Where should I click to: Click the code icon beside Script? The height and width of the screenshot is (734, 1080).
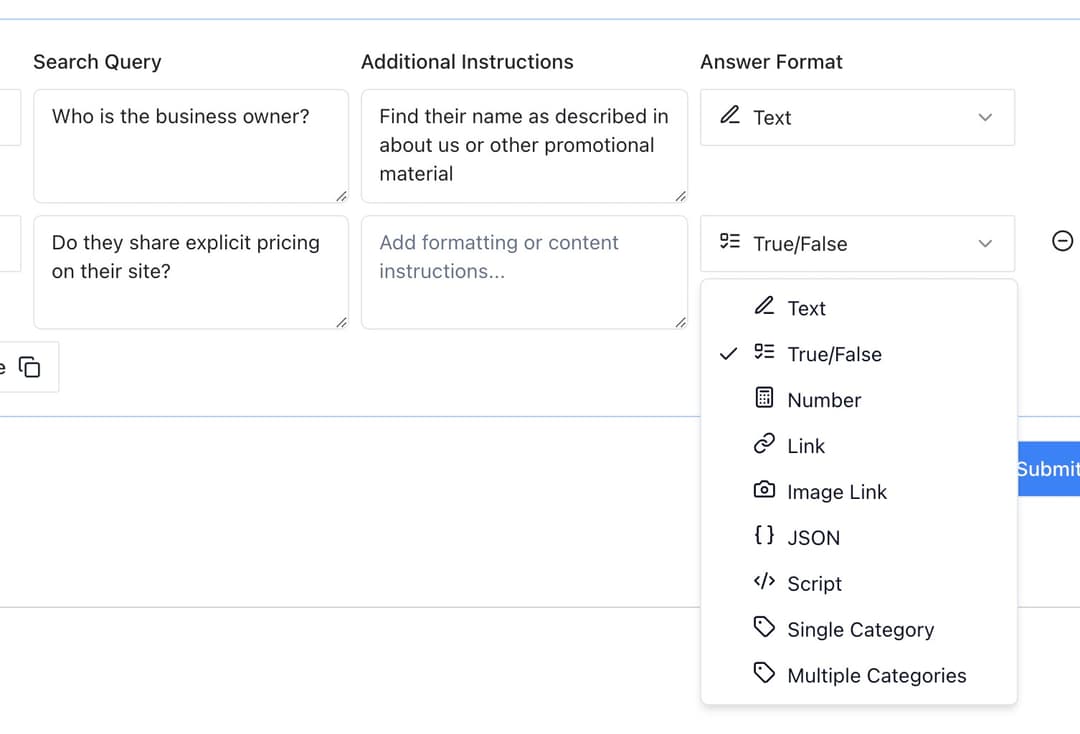coord(763,583)
